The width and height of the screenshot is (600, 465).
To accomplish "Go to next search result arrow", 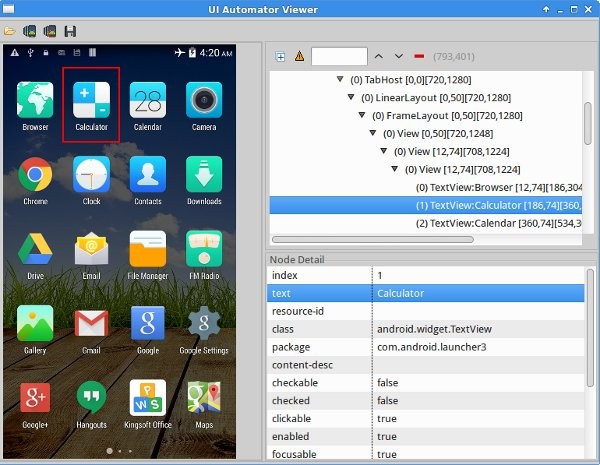I will (x=399, y=57).
